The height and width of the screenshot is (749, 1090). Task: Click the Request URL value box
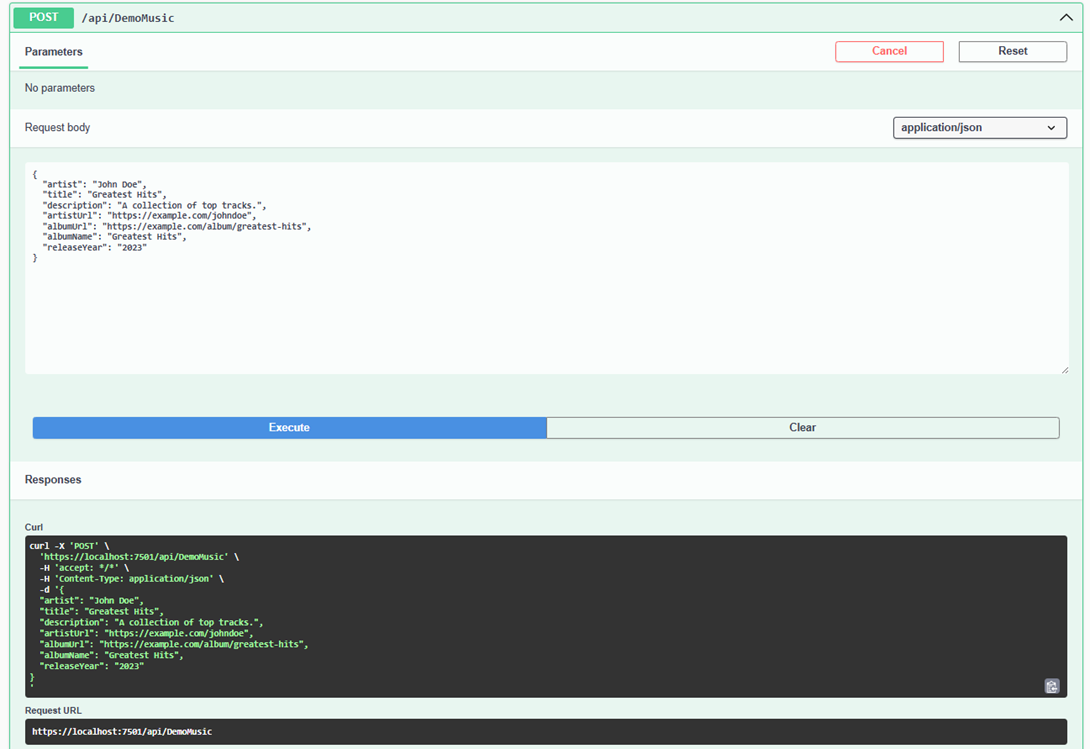[x=546, y=732]
